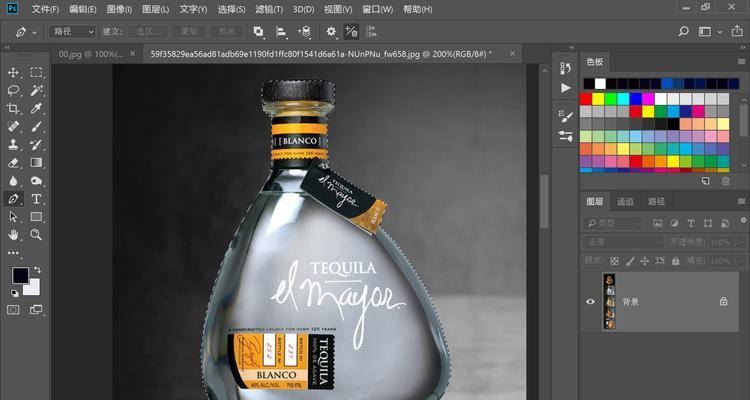Open the layer filter type dropdown
The height and width of the screenshot is (400, 750).
pos(614,223)
